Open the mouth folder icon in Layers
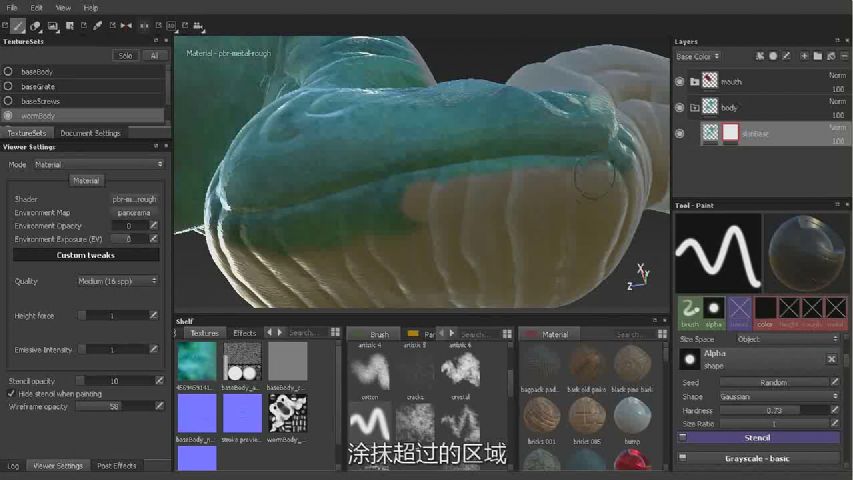This screenshot has height=480, width=853. tap(695, 82)
